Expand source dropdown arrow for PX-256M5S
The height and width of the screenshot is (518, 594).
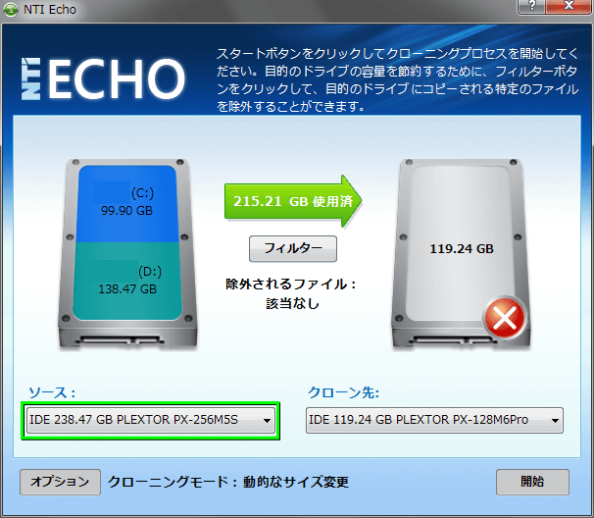point(267,421)
